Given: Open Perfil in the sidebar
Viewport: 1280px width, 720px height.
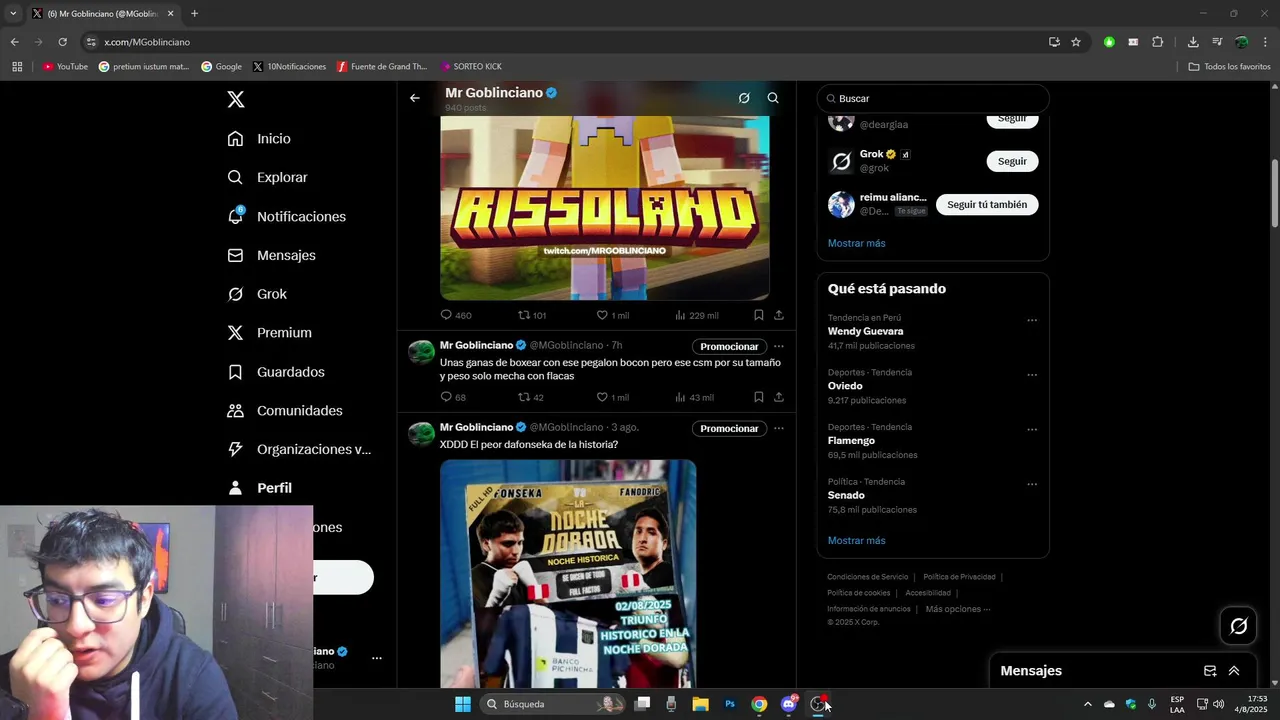Looking at the screenshot, I should point(259,488).
